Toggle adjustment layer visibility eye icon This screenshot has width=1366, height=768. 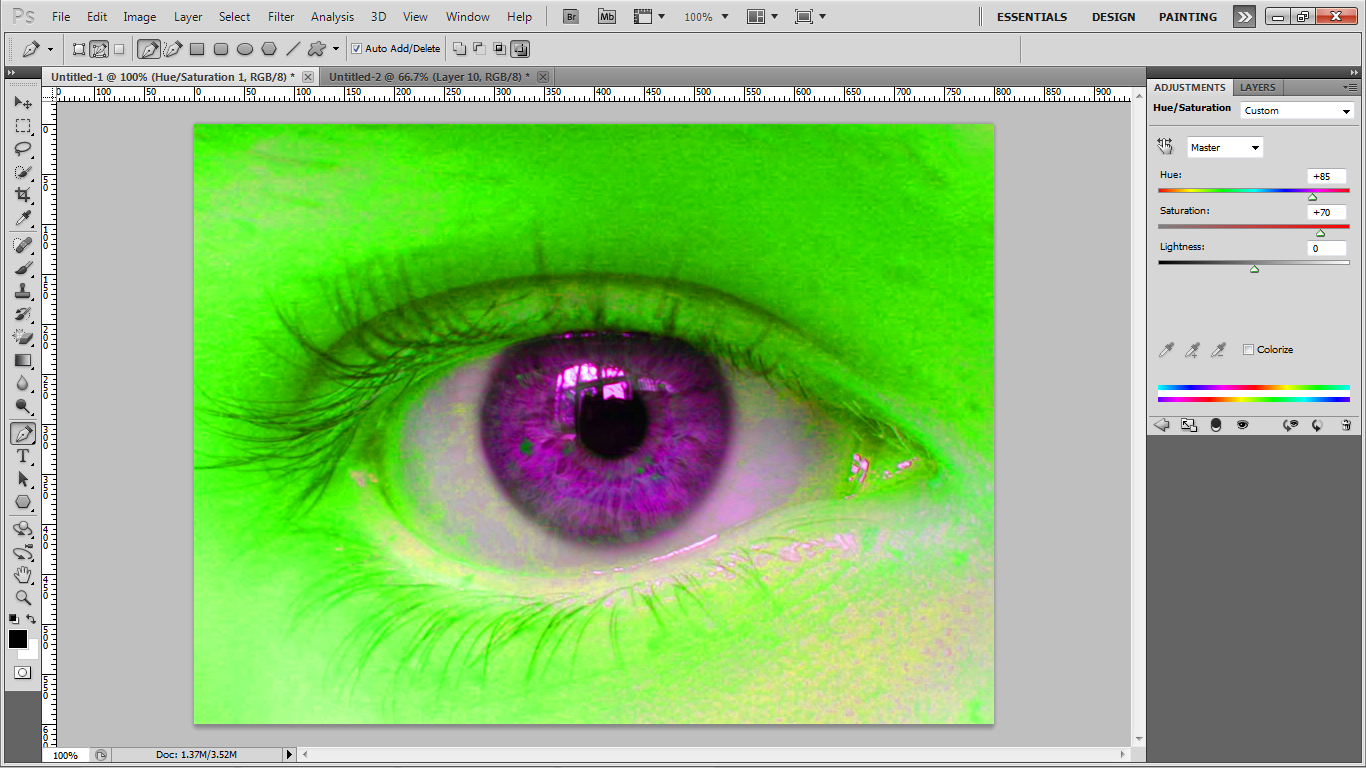[x=1242, y=425]
